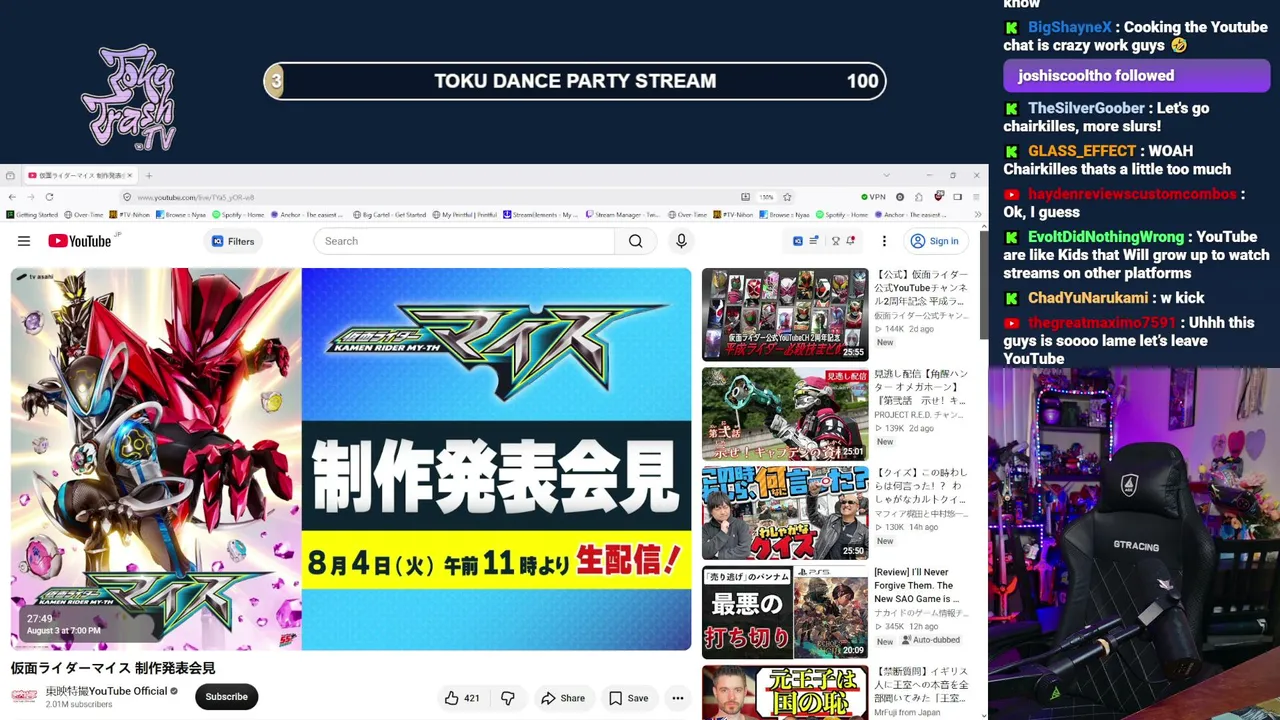Open YouTube settings three-dot menu

pos(884,241)
